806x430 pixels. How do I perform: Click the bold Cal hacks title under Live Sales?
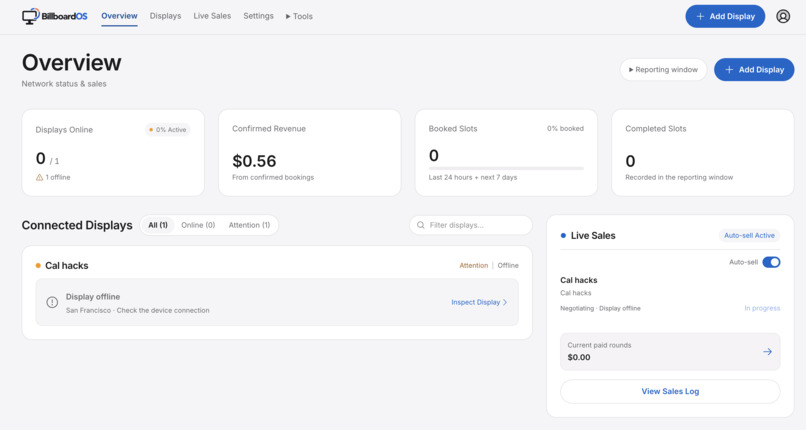[x=579, y=280]
